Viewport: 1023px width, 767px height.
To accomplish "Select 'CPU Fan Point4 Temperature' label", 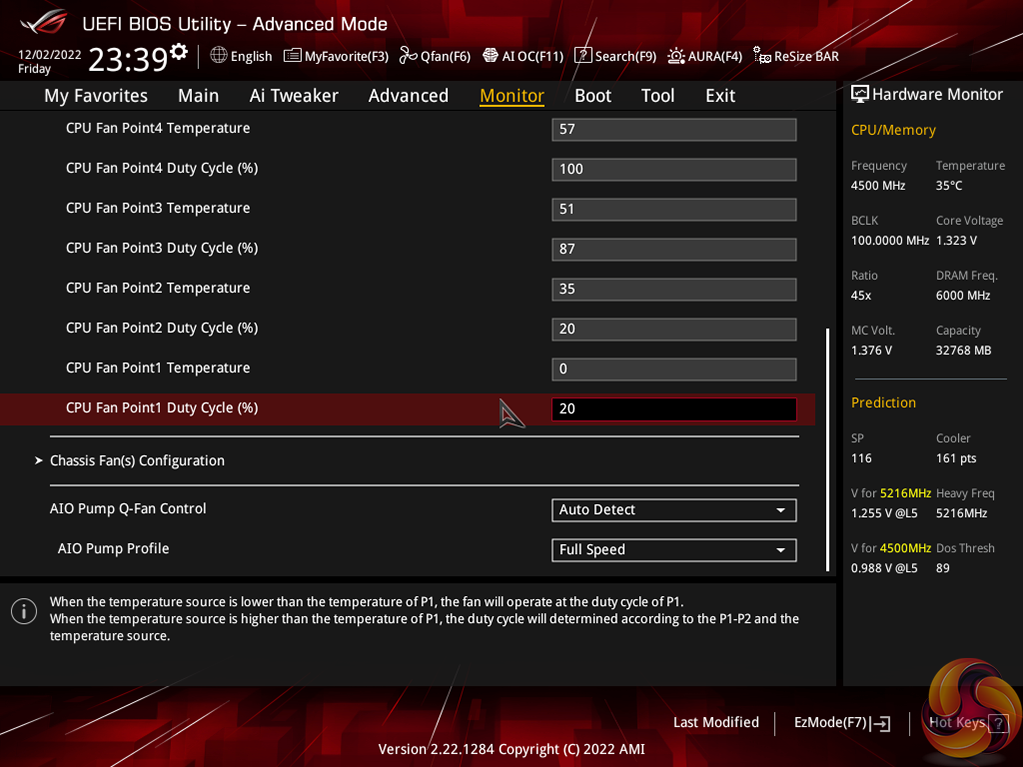I will point(158,128).
